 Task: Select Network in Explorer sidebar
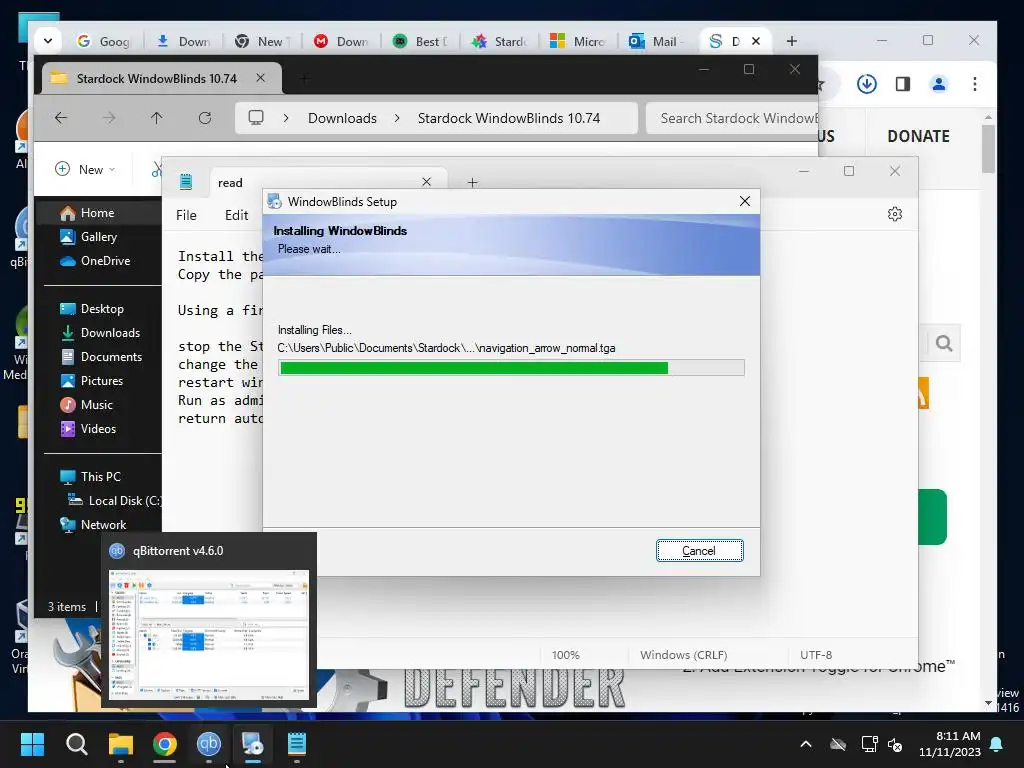pyautogui.click(x=92, y=524)
